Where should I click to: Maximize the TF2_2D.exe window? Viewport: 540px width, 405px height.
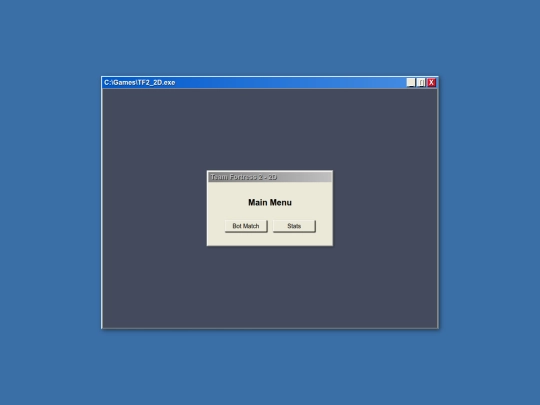(421, 82)
